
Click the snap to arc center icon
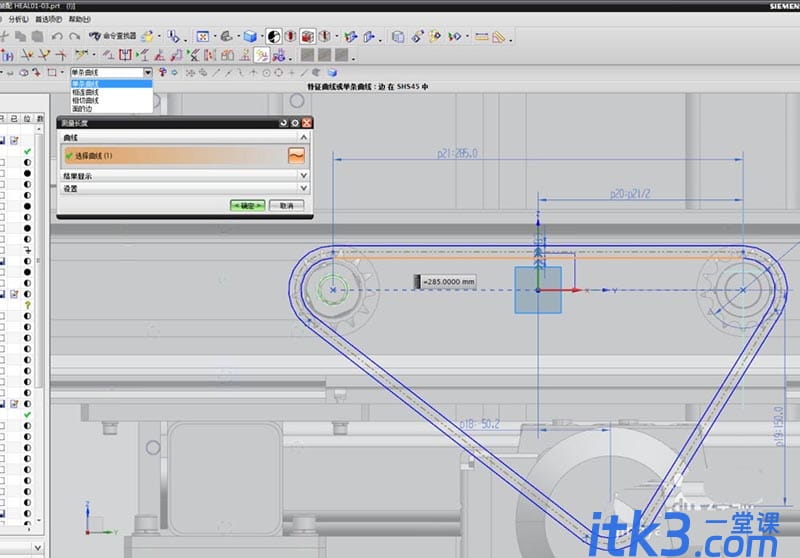266,73
